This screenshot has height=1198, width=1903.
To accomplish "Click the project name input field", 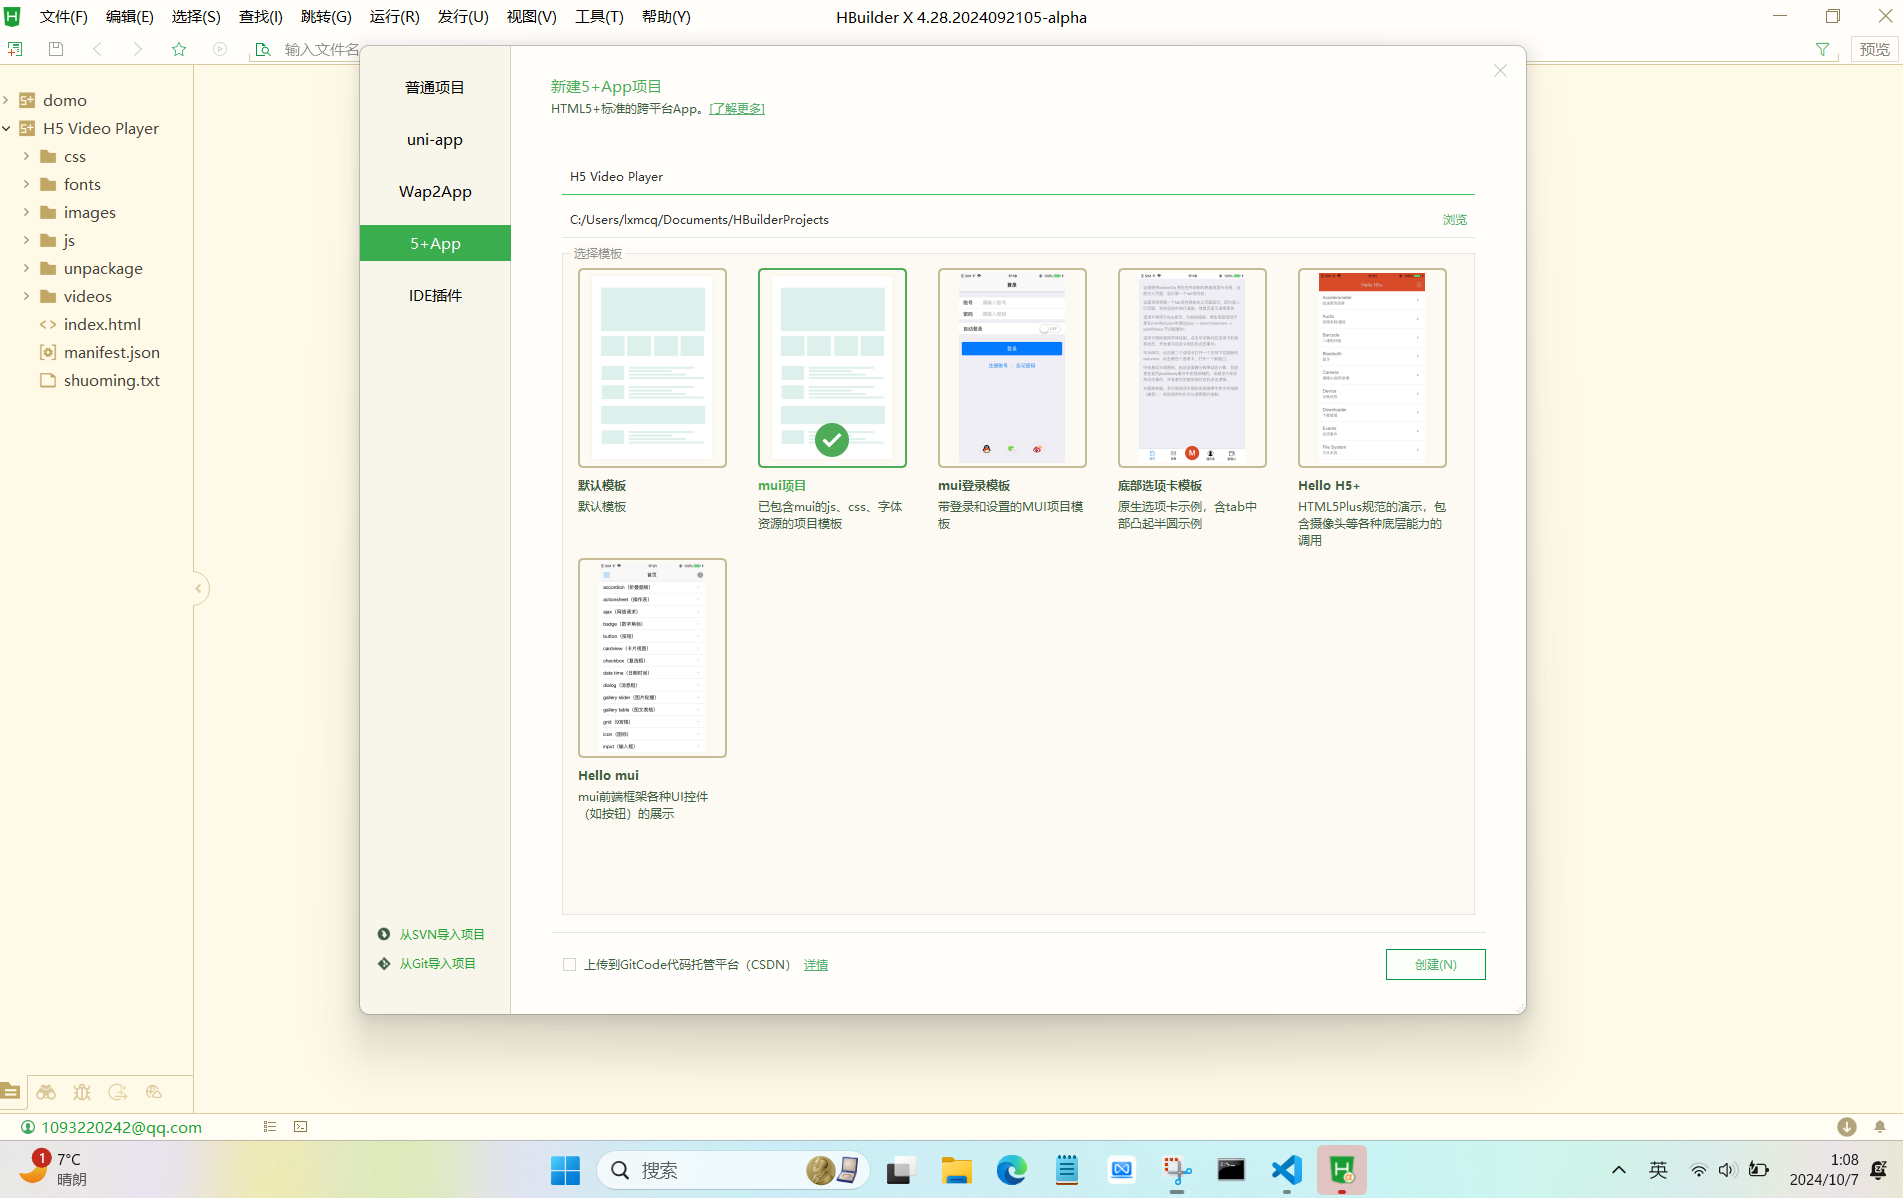I will click(x=1018, y=177).
